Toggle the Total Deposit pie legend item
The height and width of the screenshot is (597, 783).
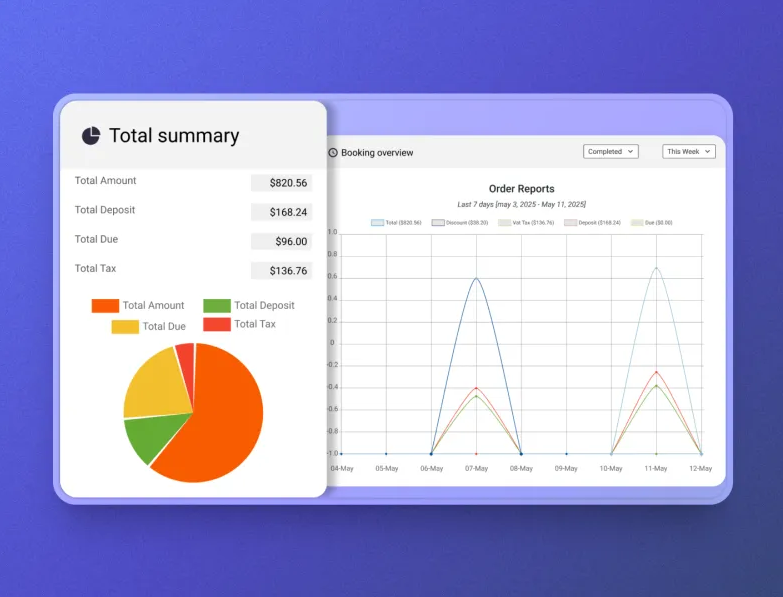(x=249, y=306)
